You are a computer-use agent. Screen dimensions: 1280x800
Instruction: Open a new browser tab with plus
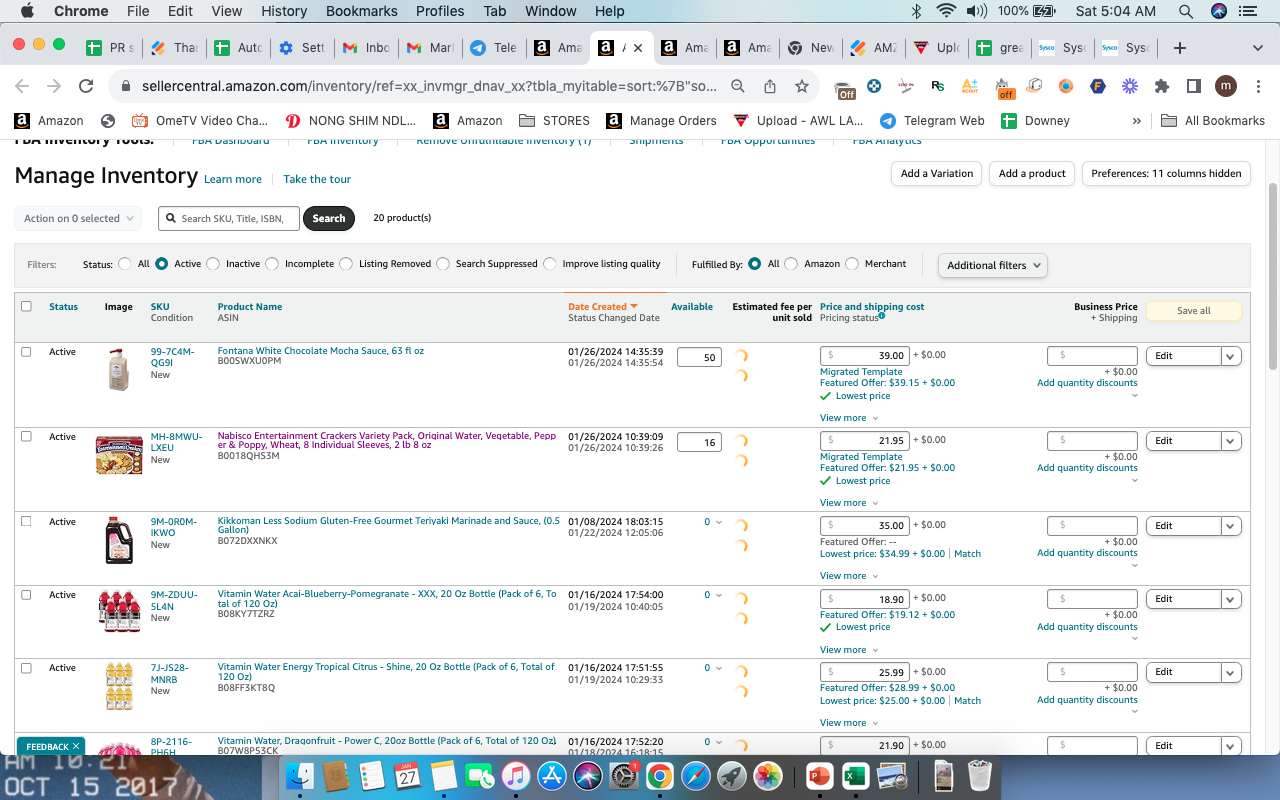1180,48
